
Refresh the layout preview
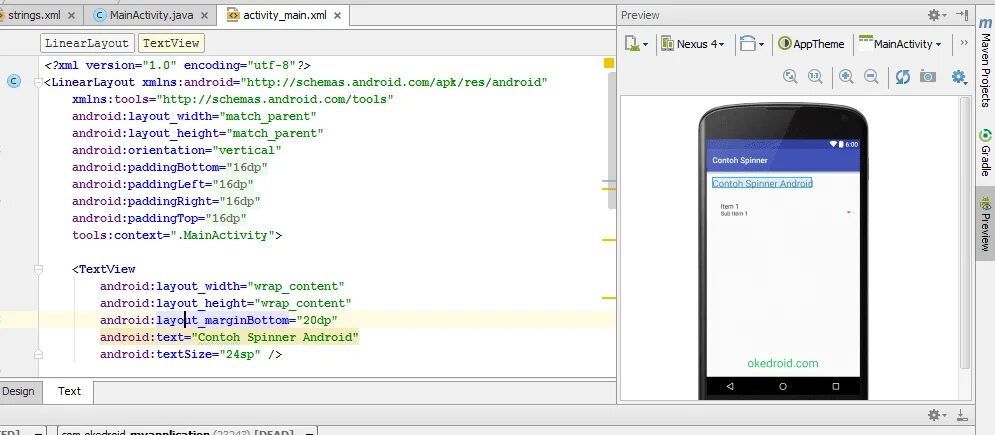click(x=902, y=77)
